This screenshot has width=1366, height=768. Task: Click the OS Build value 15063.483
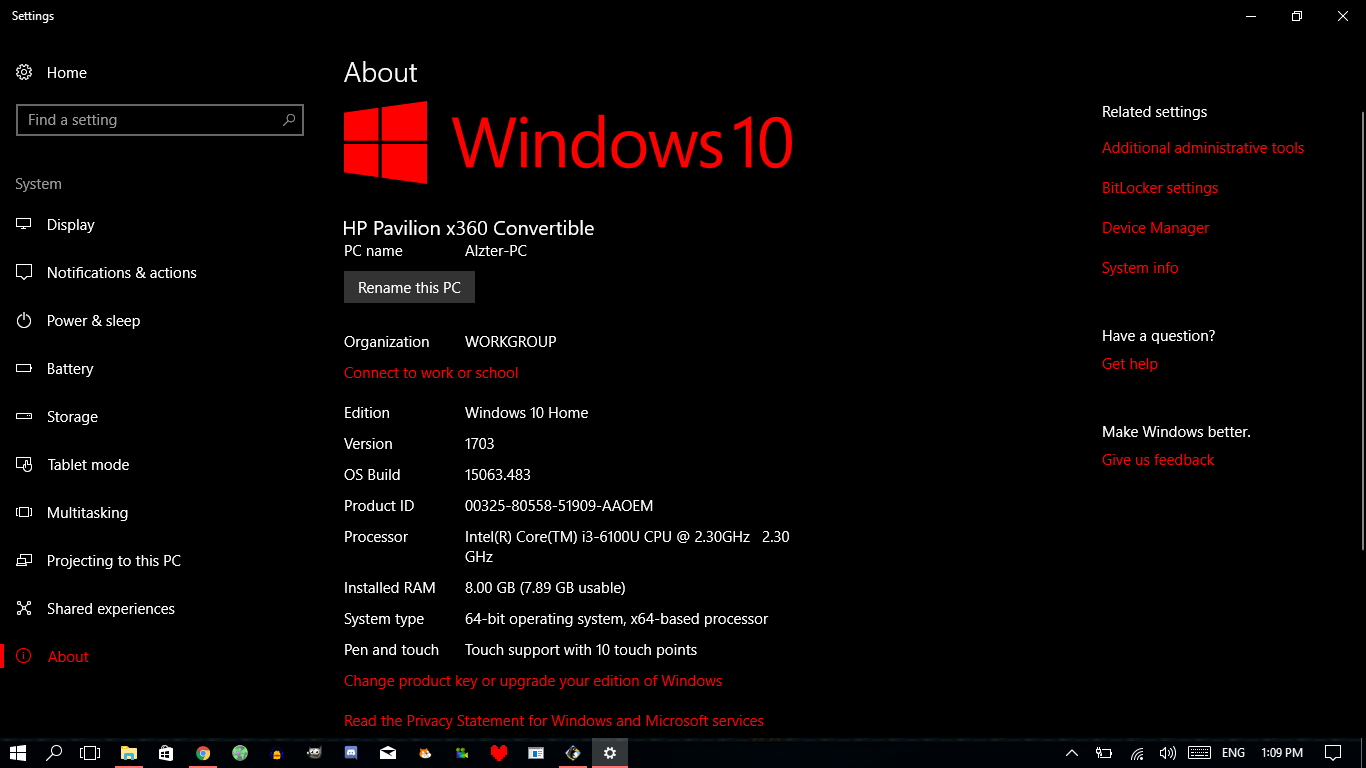[x=498, y=475]
